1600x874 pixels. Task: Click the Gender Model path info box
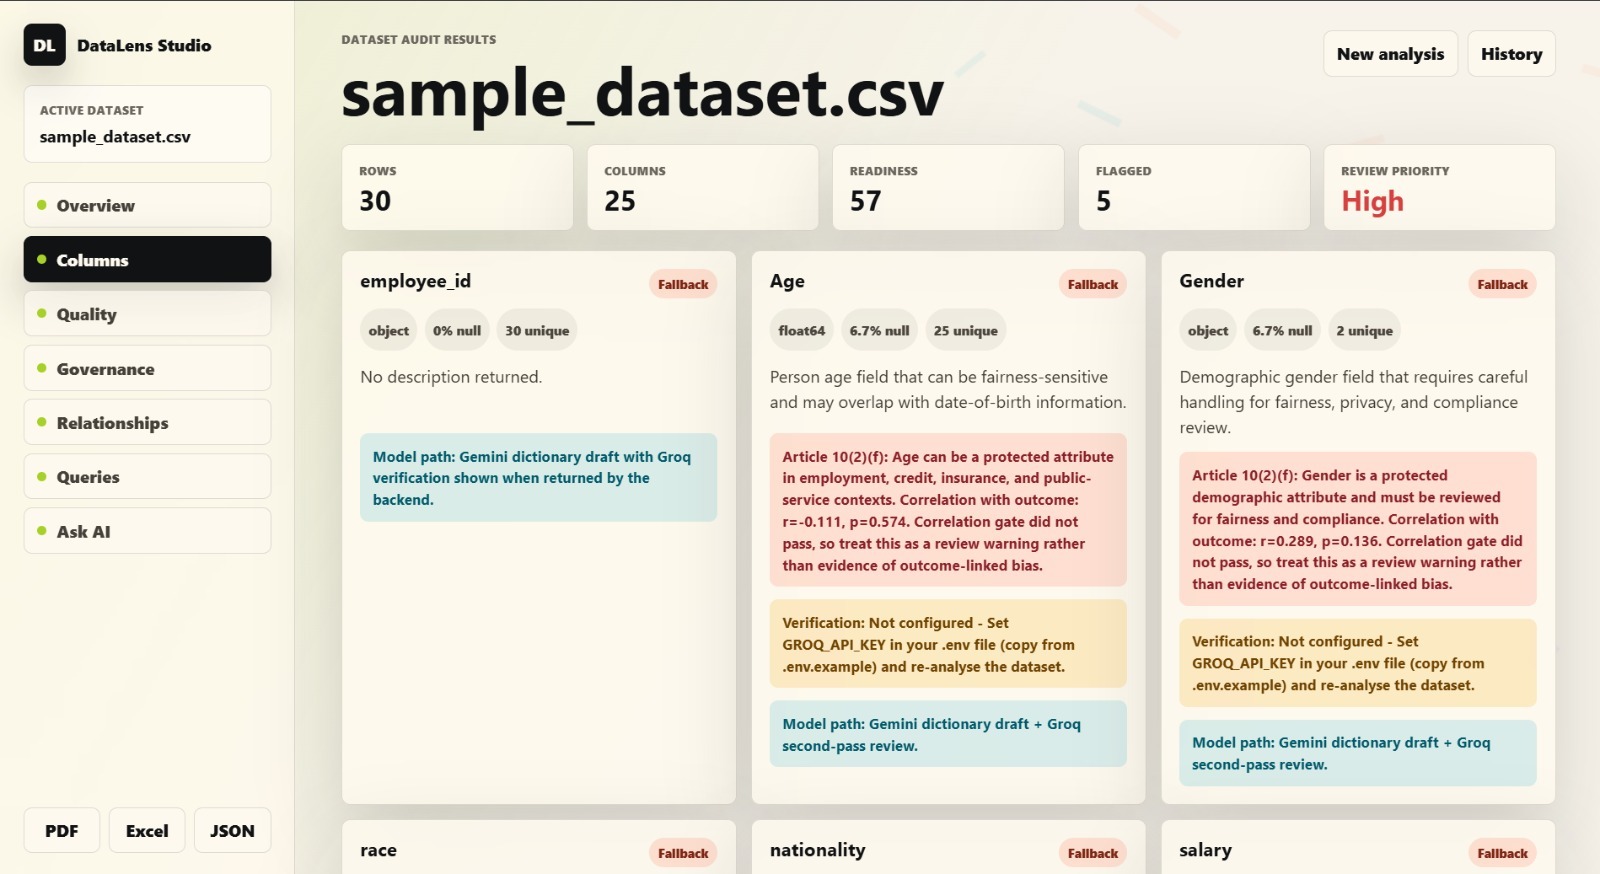pos(1358,753)
